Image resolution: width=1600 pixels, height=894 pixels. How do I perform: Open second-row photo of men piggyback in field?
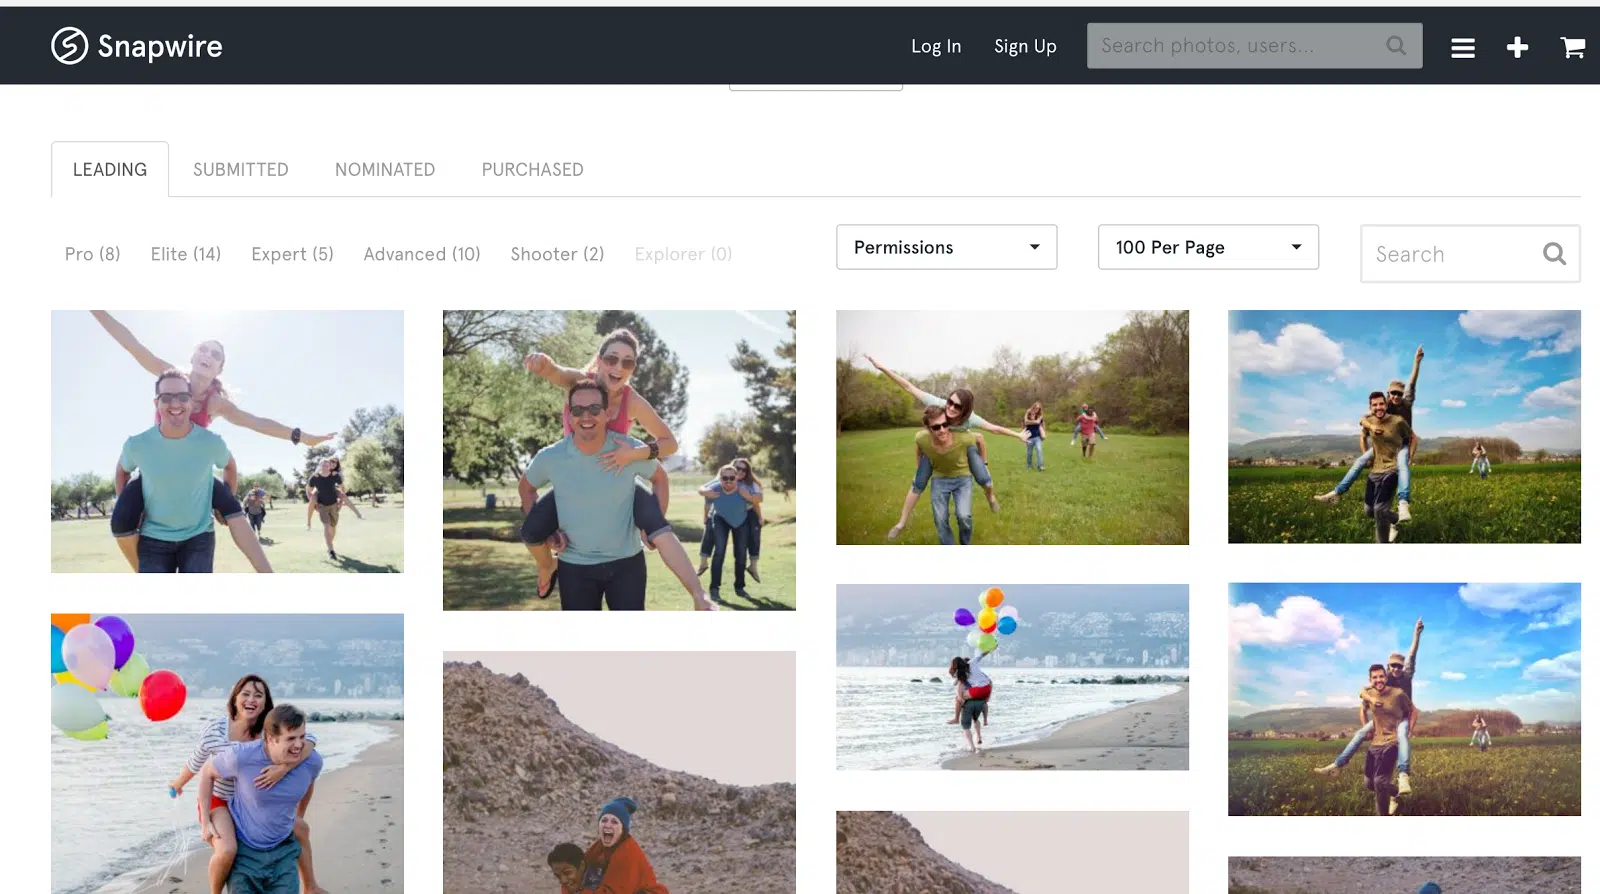[x=1404, y=699]
